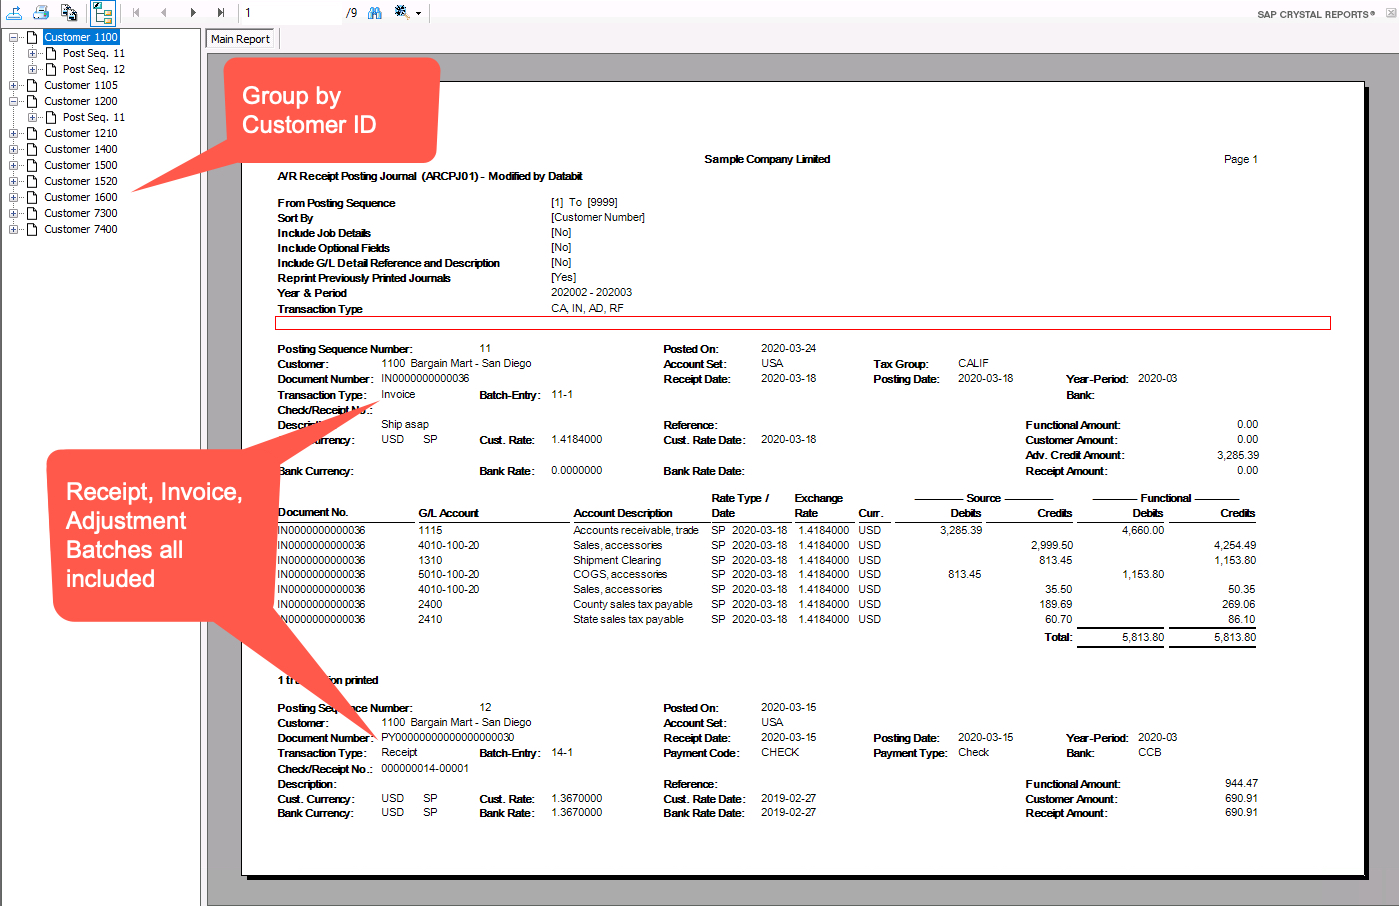Screen dimensions: 1399x906
Task: Click the Adv. Credit Amount 3,285.39
Action: coord(1238,455)
